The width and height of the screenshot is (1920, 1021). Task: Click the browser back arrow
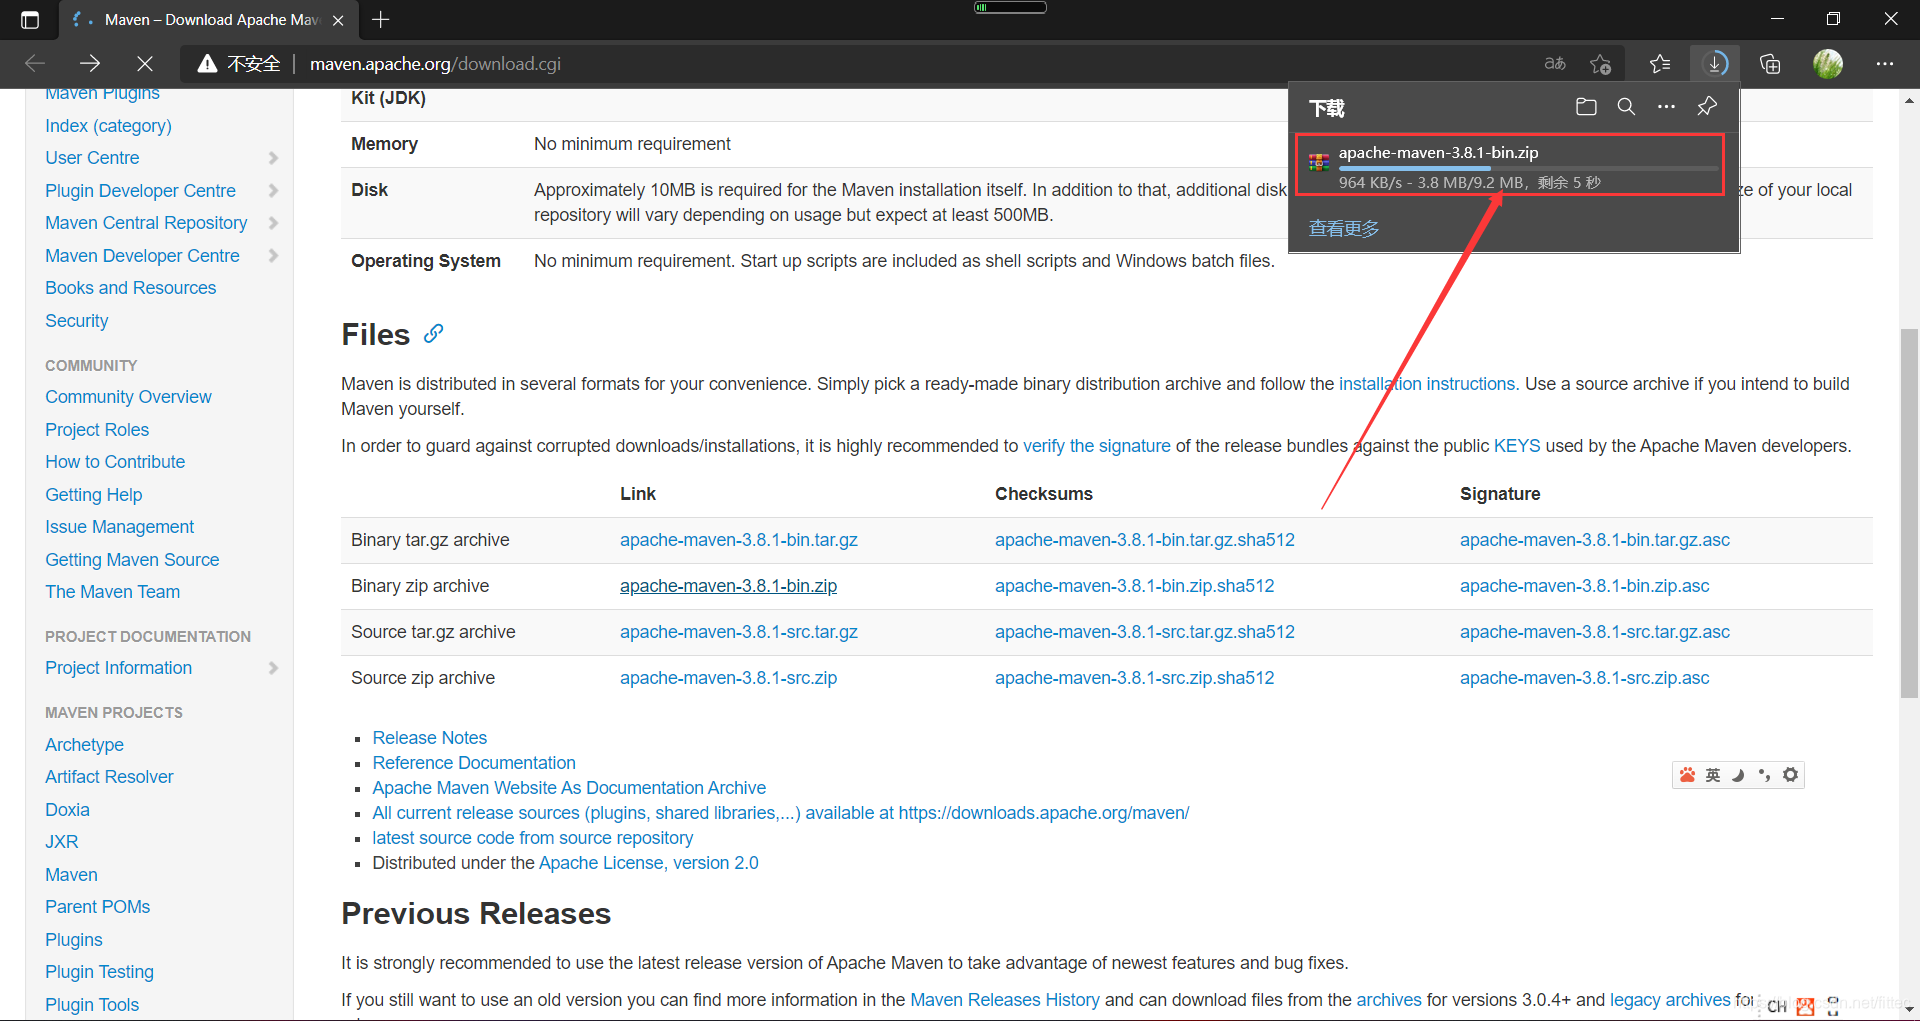(35, 64)
